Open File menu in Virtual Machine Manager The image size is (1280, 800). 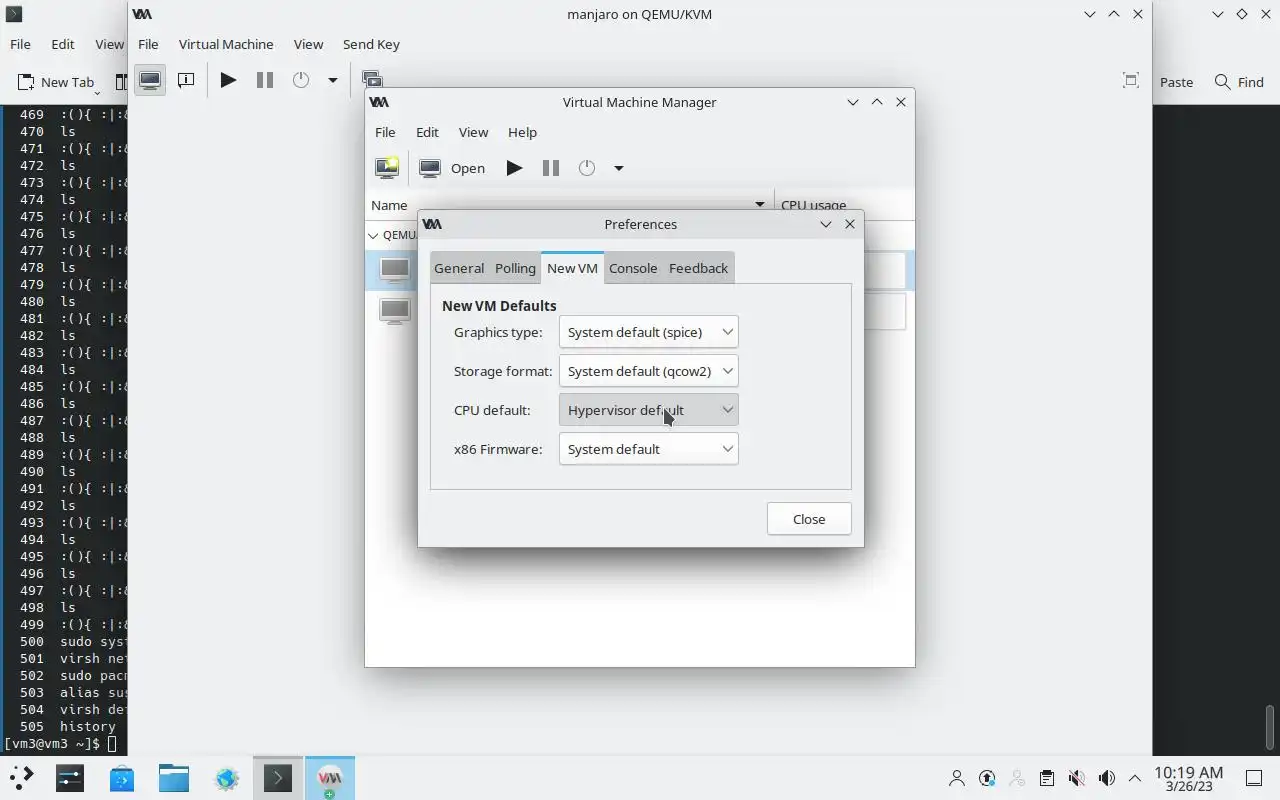(x=385, y=132)
